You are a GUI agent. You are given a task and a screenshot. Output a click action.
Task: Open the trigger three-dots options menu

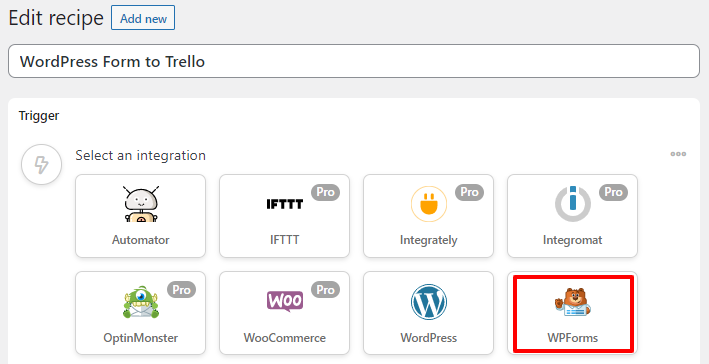click(x=678, y=154)
